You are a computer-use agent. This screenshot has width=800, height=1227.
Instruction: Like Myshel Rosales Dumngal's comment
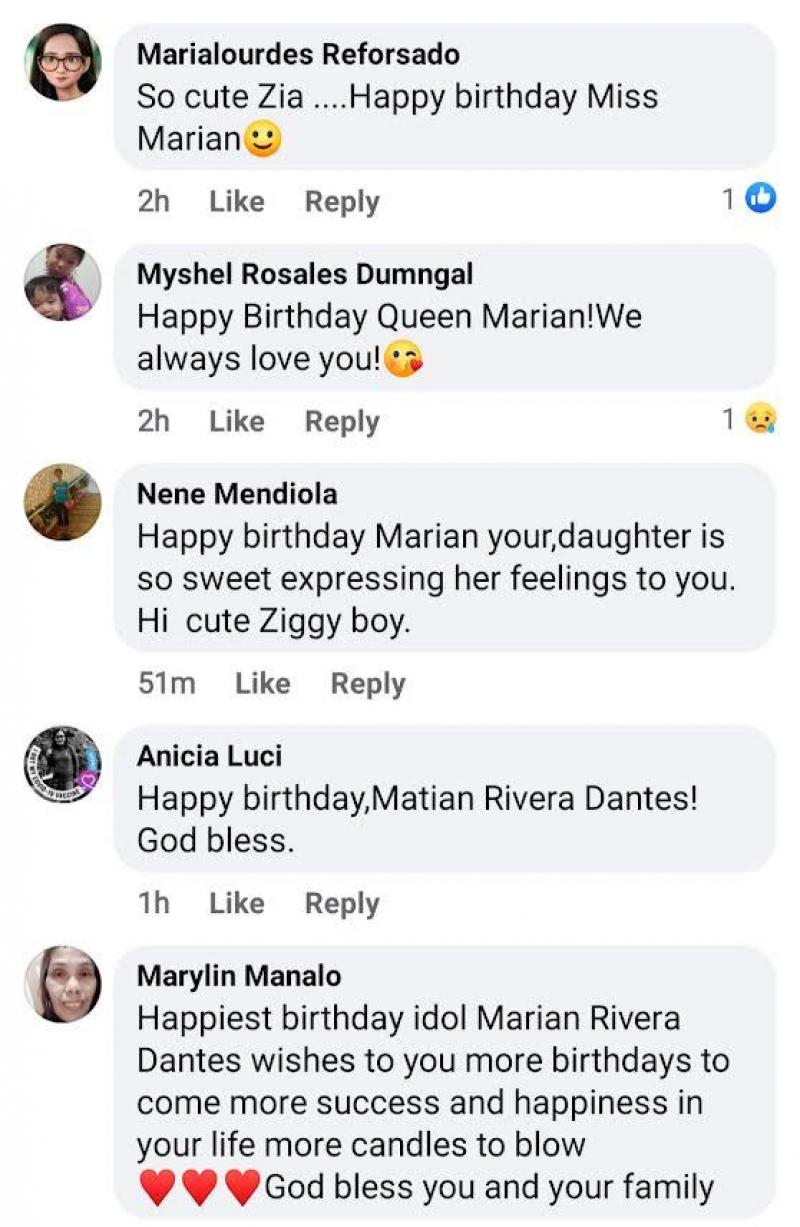pyautogui.click(x=236, y=421)
